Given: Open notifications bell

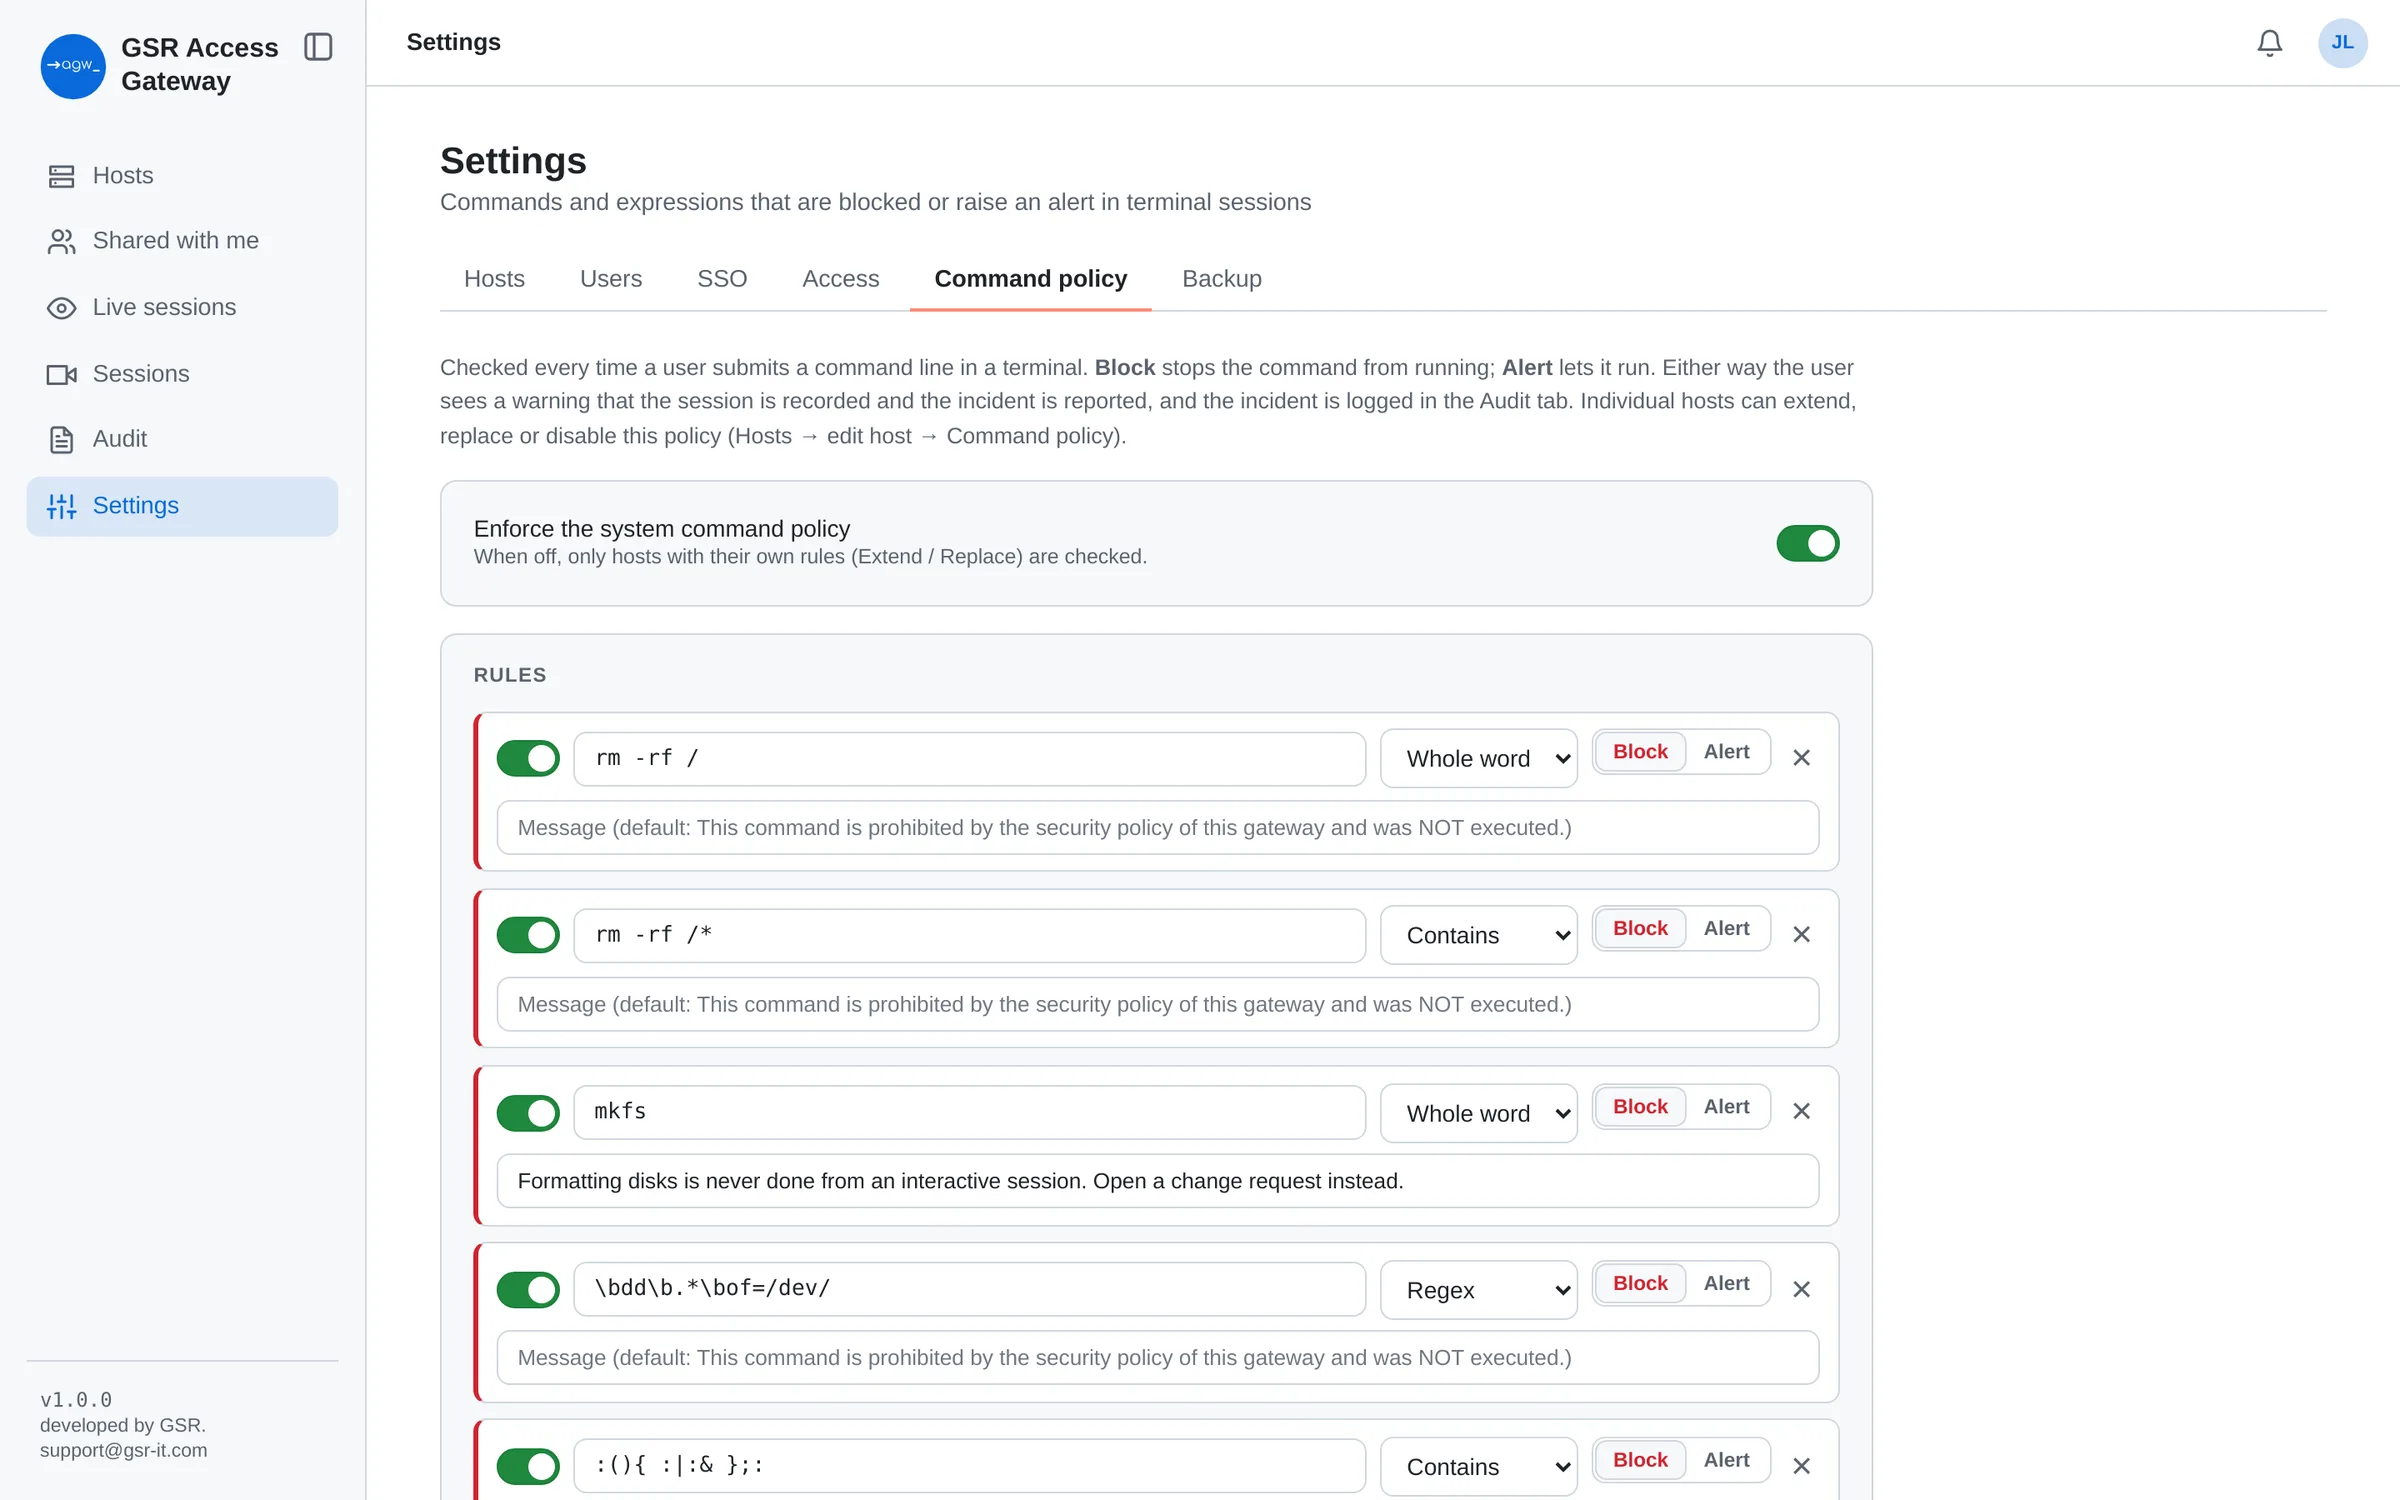Looking at the screenshot, I should click(2269, 43).
